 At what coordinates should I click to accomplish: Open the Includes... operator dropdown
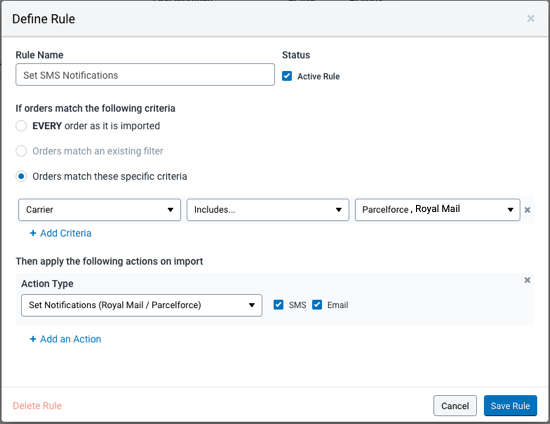(268, 210)
